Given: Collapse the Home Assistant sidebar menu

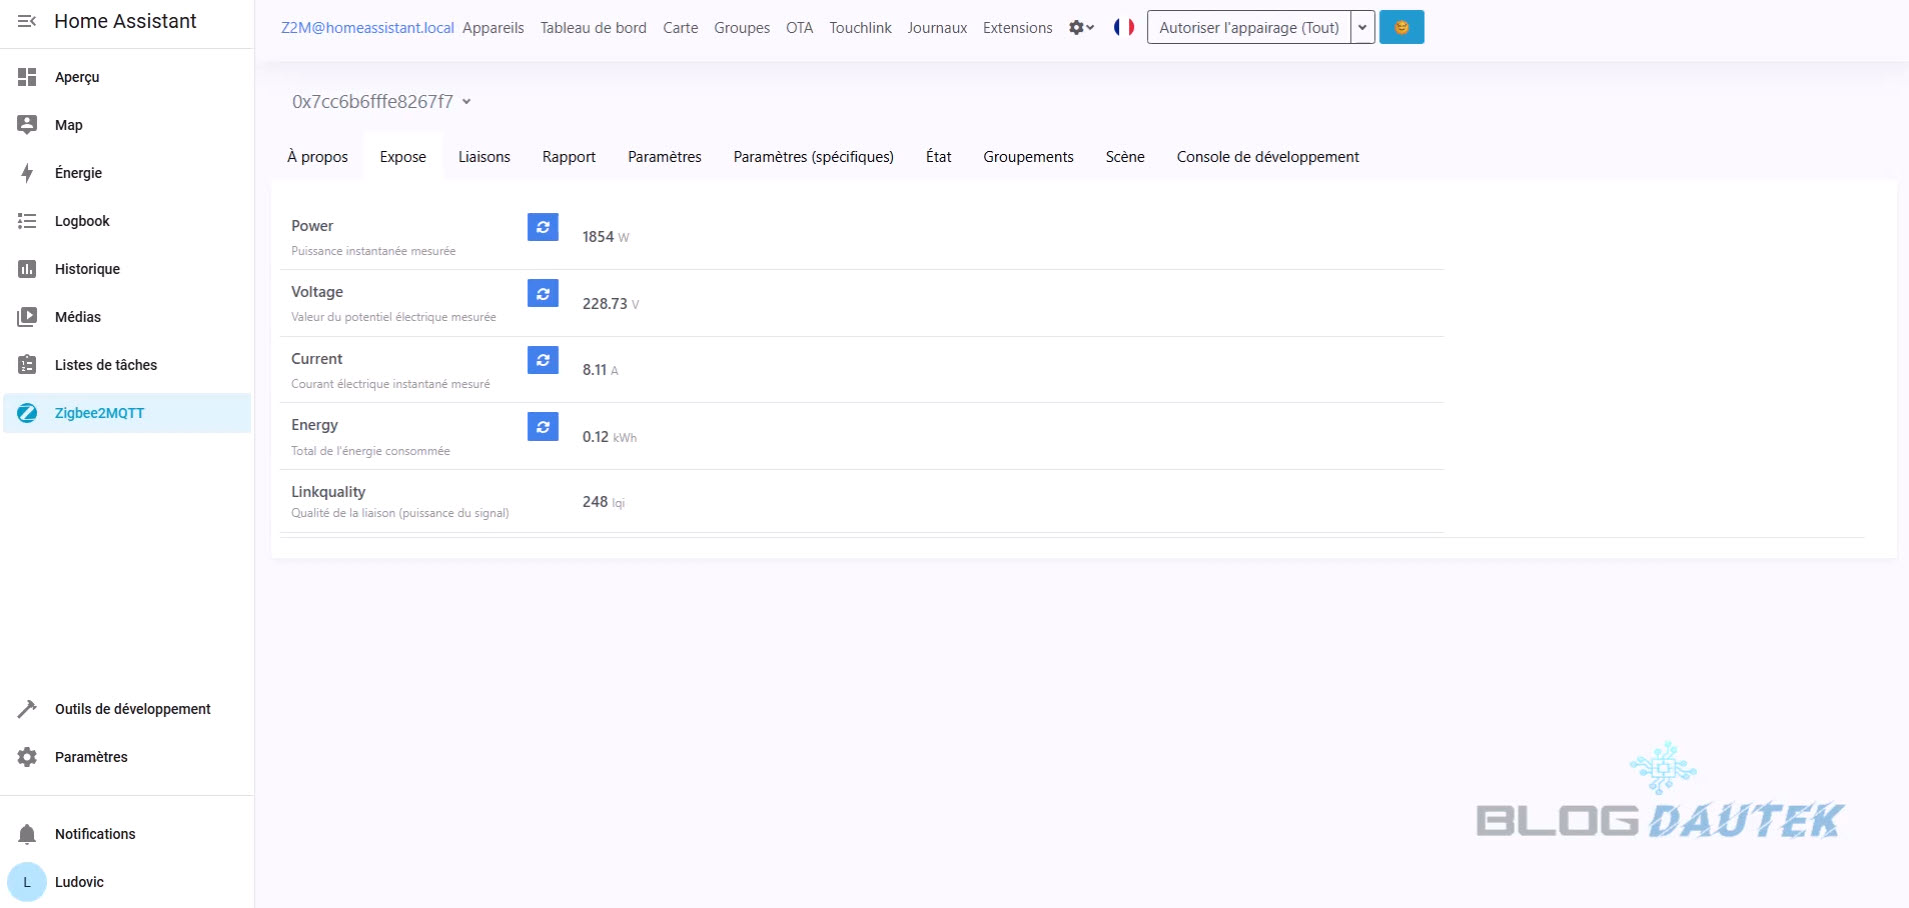Looking at the screenshot, I should pos(27,21).
